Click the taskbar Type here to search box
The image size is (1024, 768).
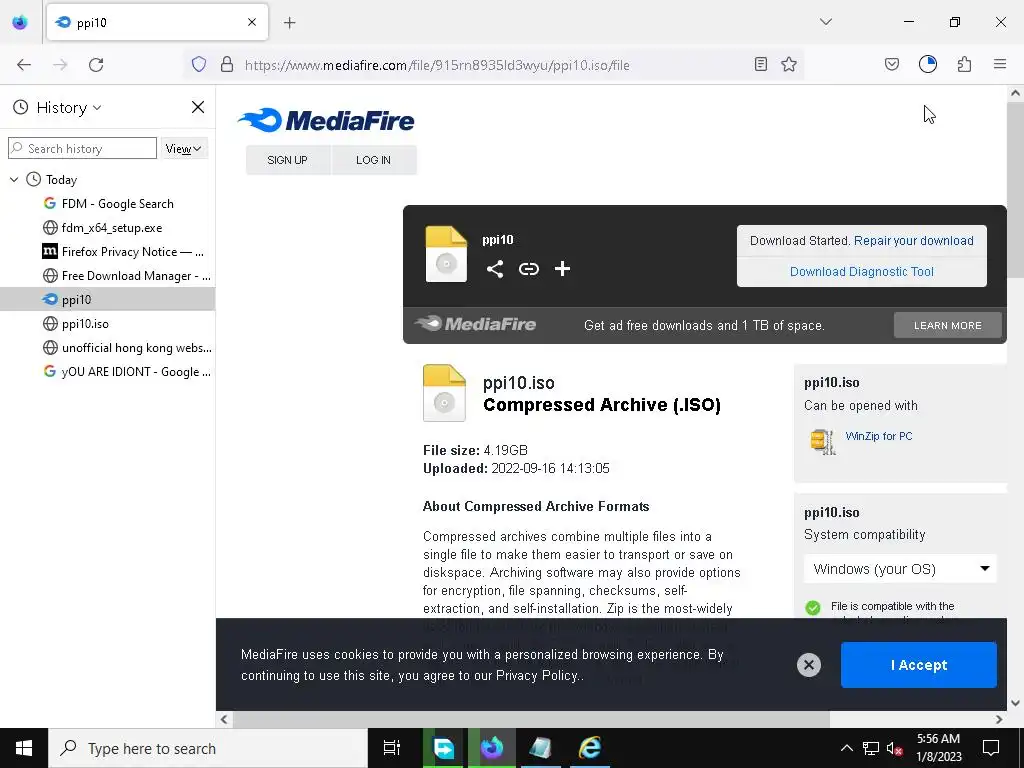click(x=208, y=748)
